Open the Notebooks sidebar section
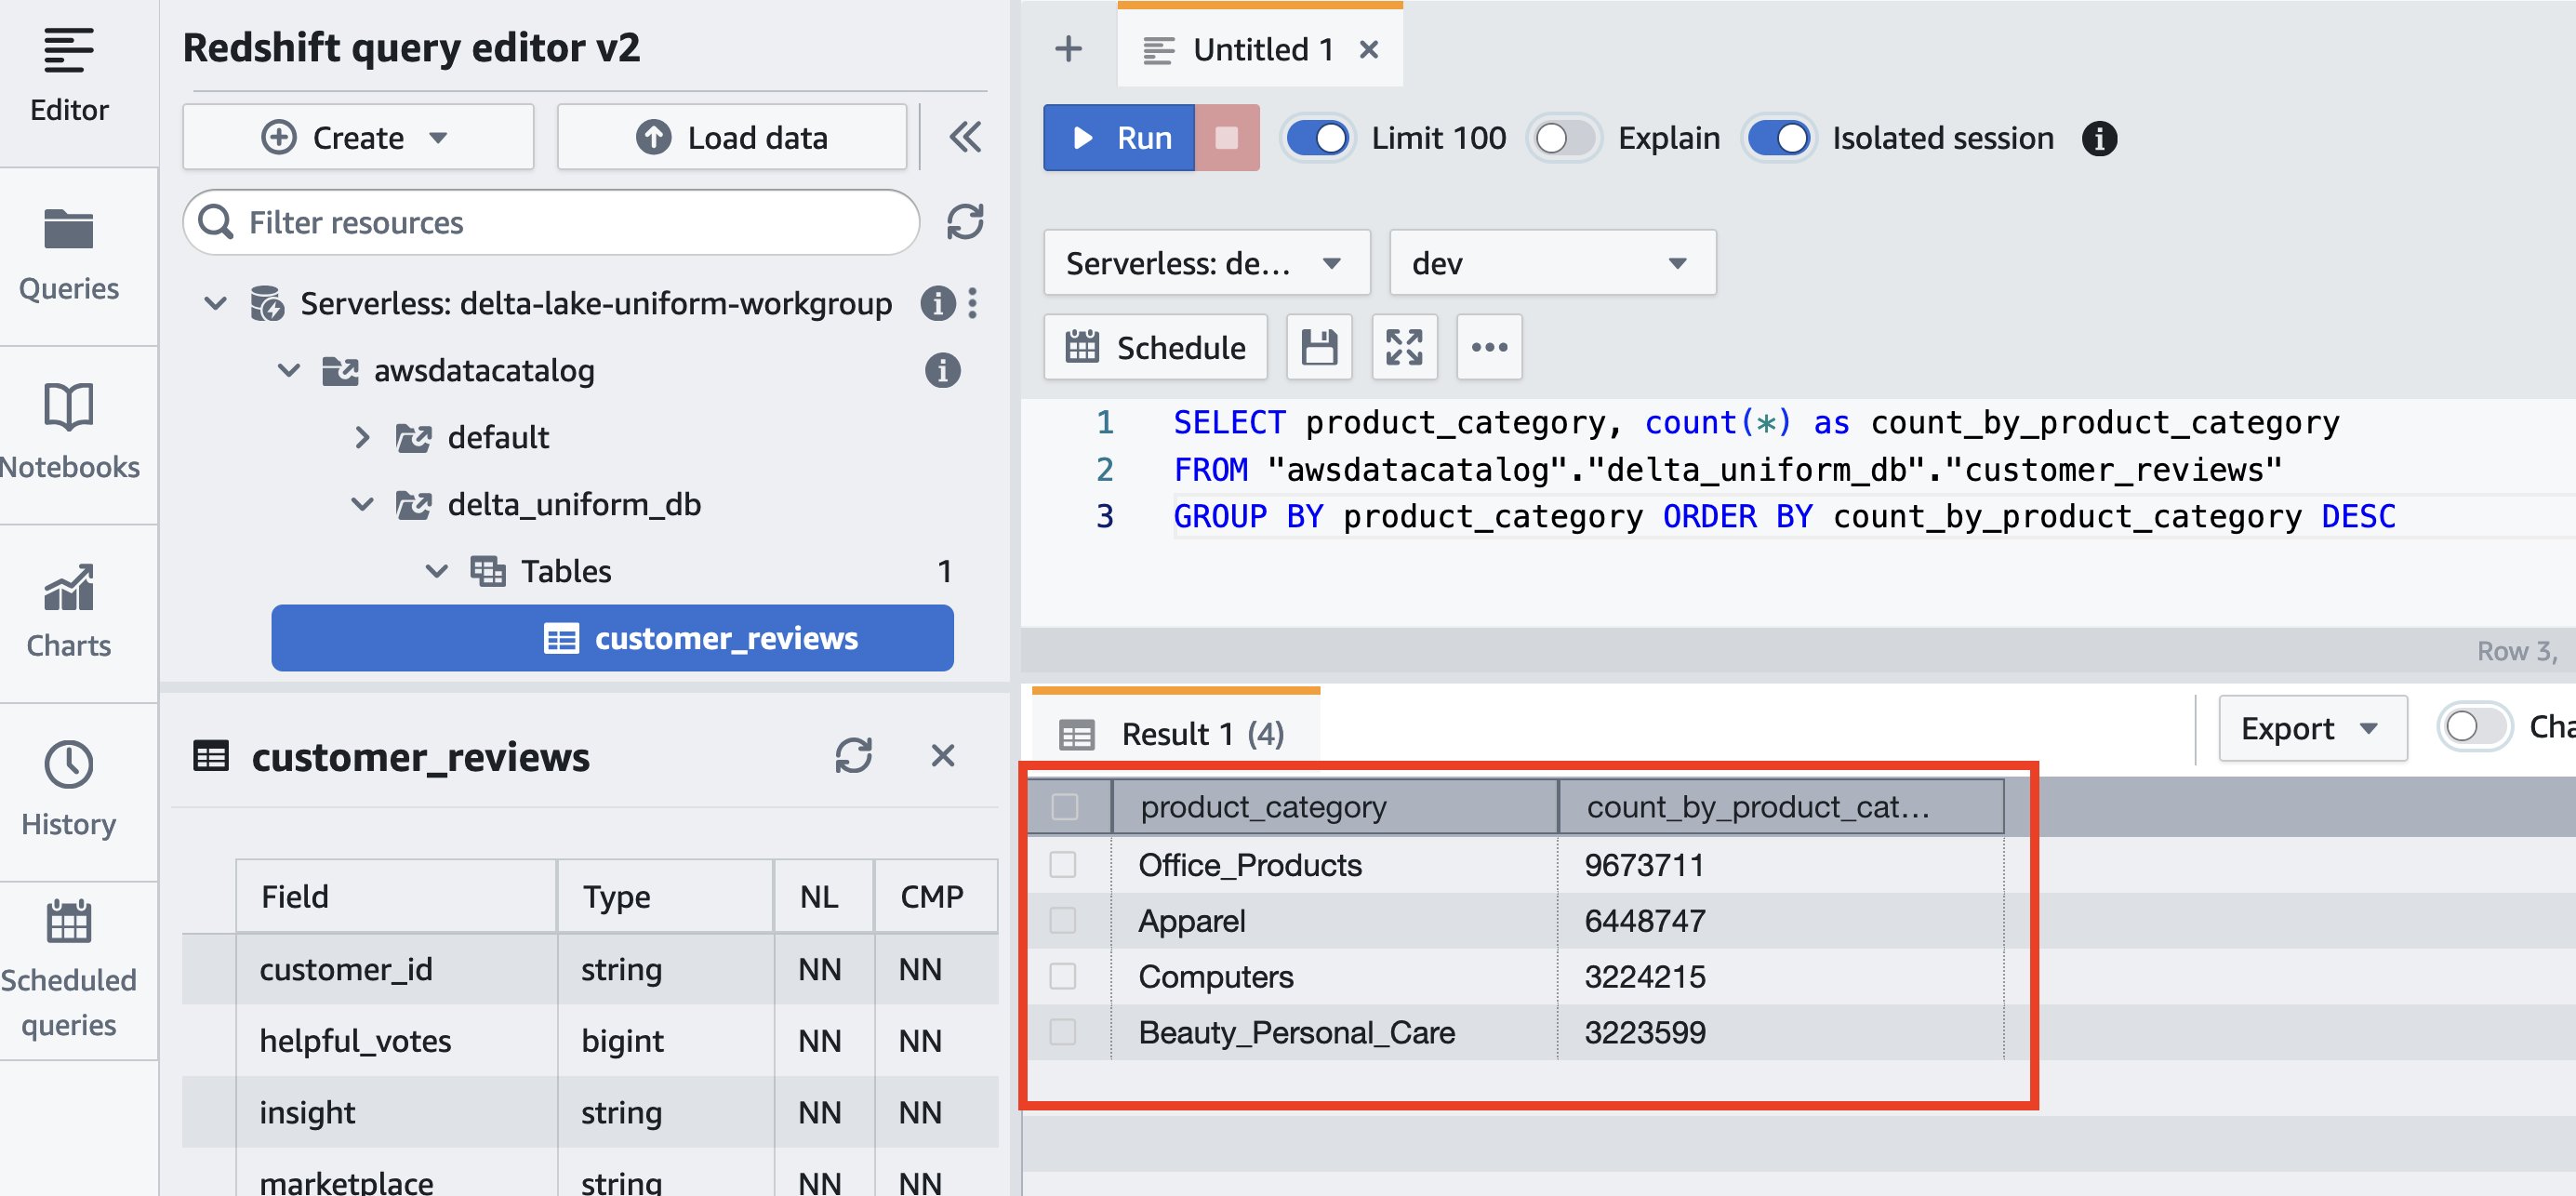The height and width of the screenshot is (1196, 2576). click(68, 433)
